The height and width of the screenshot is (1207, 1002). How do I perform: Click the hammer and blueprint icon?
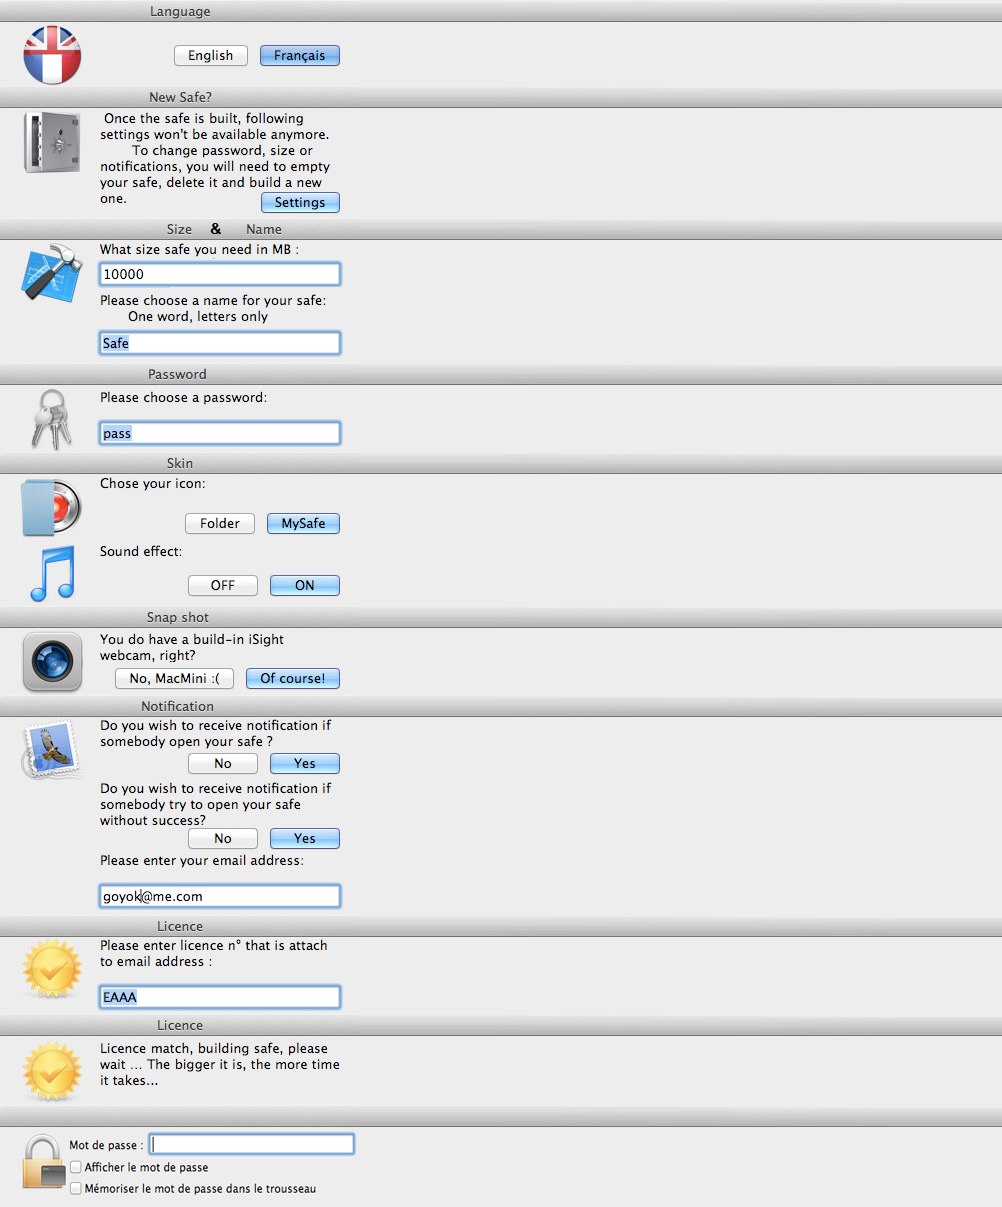pyautogui.click(x=51, y=273)
